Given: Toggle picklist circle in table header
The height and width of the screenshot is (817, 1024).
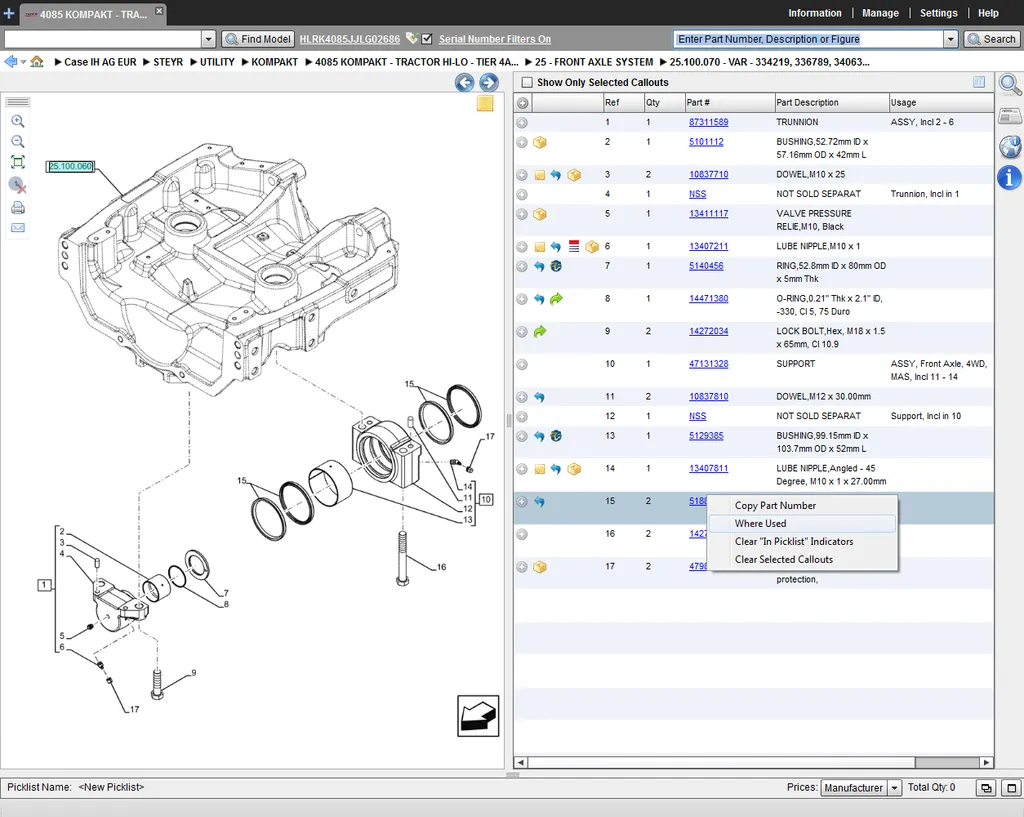Looking at the screenshot, I should [x=522, y=103].
